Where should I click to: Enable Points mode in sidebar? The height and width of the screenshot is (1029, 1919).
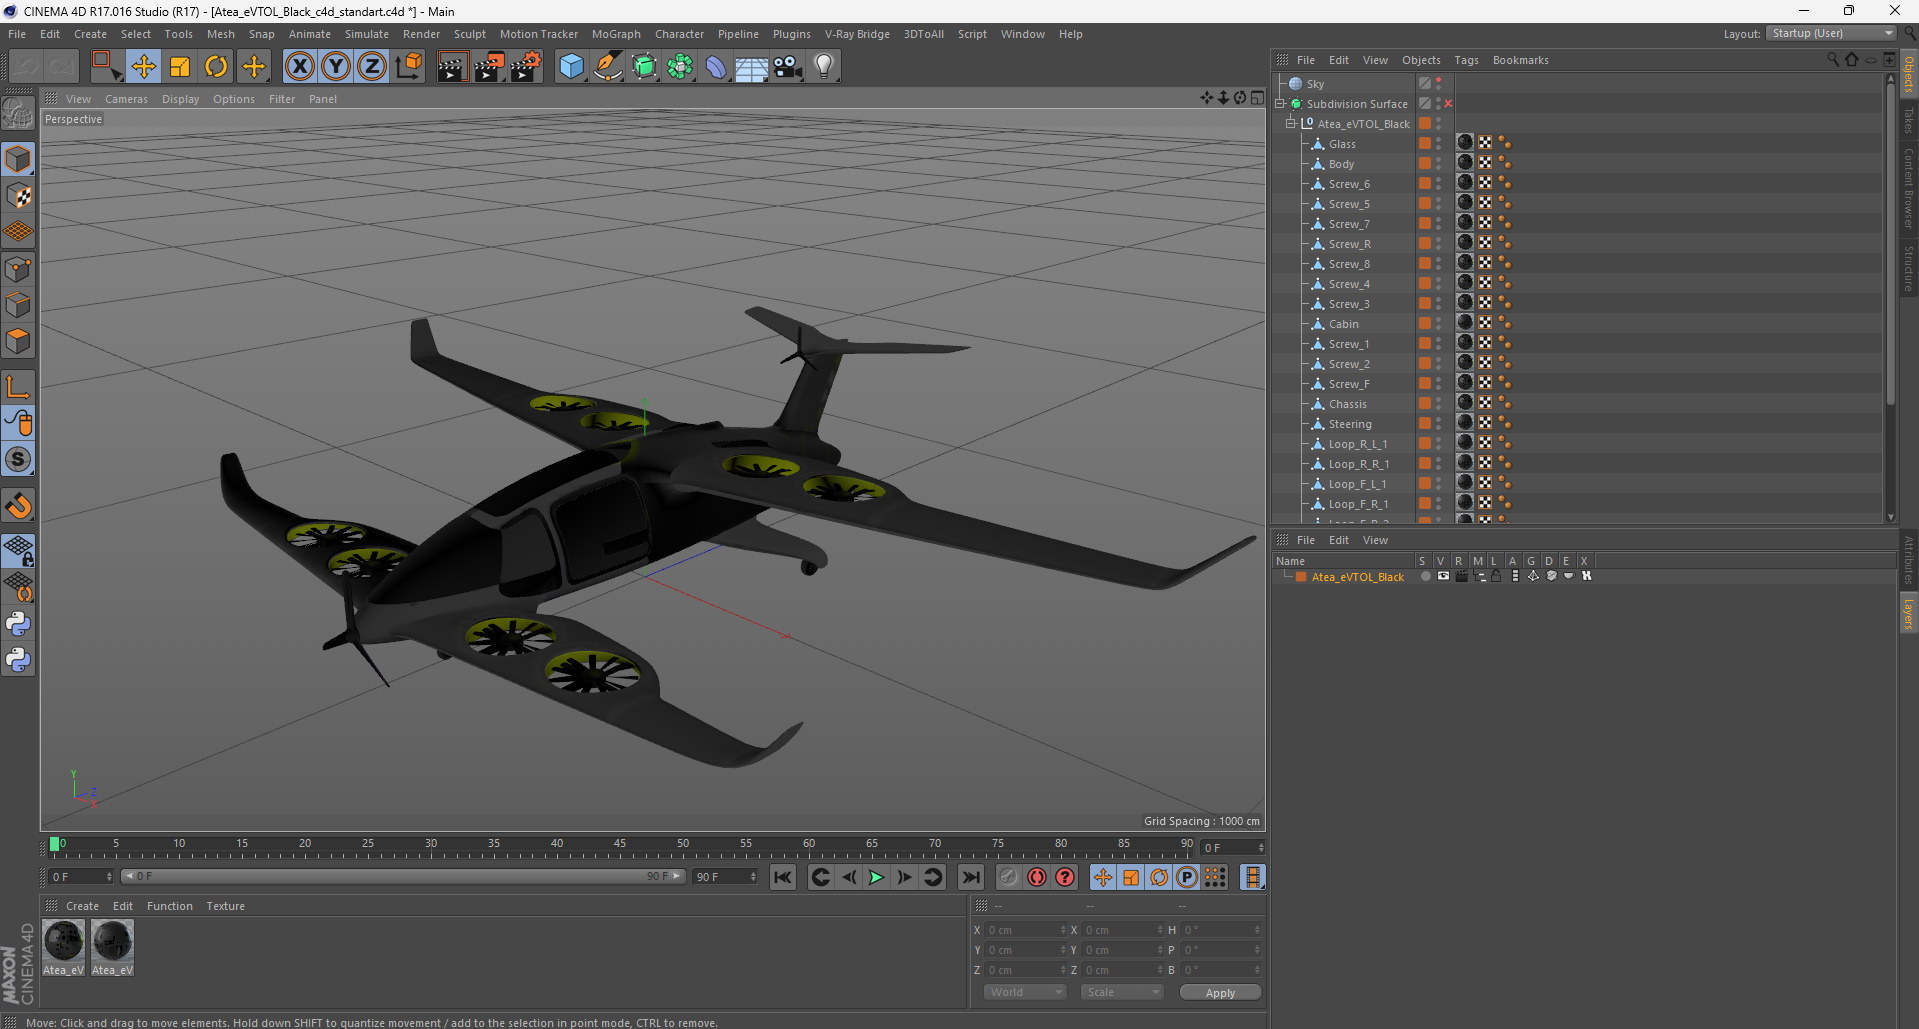[18, 269]
